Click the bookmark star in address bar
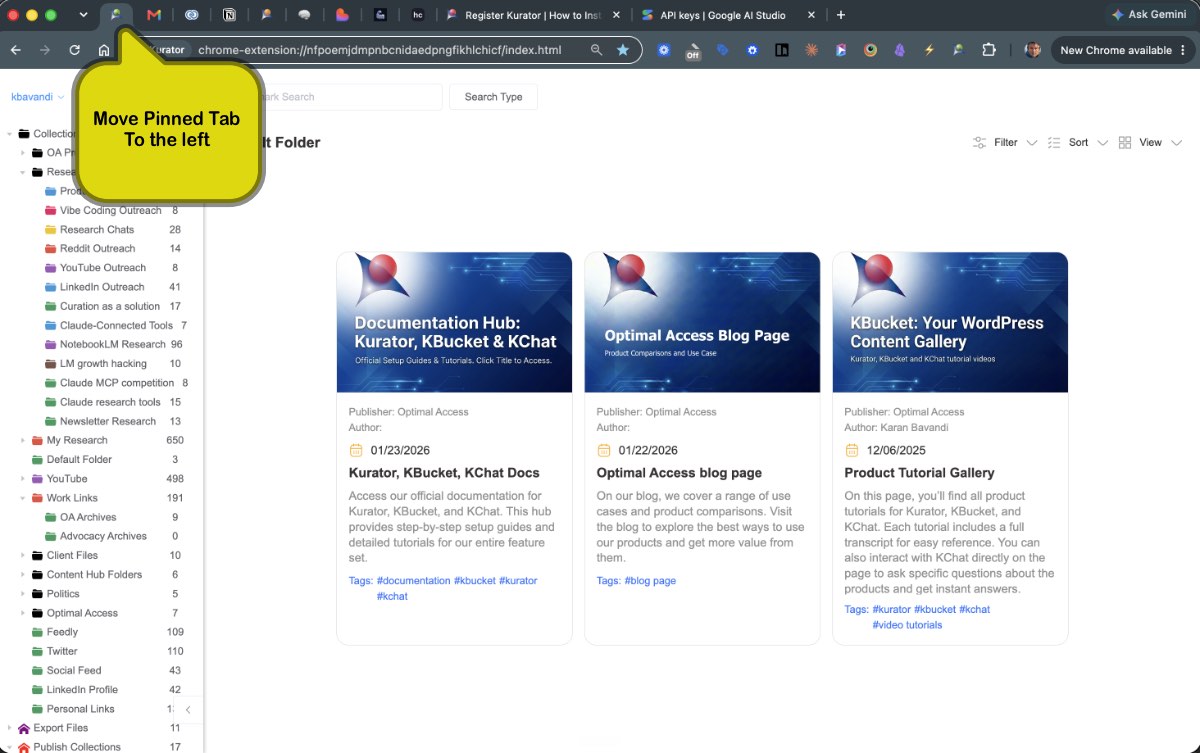Screen dimensions: 1200x753 [x=623, y=50]
